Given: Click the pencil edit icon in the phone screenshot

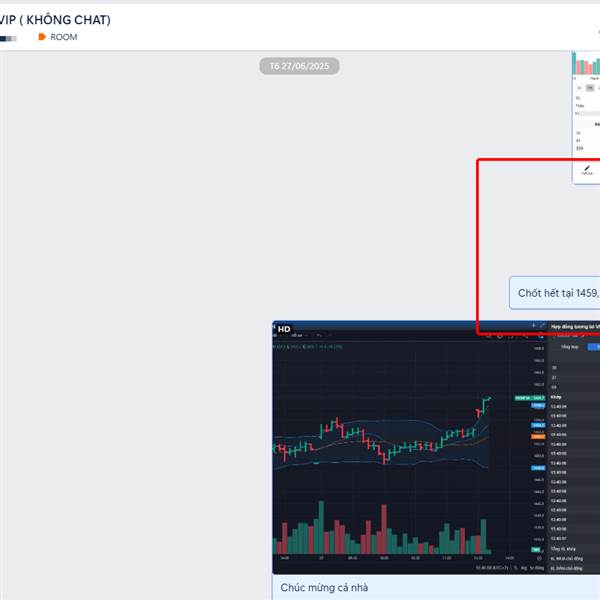Looking at the screenshot, I should pos(587,168).
